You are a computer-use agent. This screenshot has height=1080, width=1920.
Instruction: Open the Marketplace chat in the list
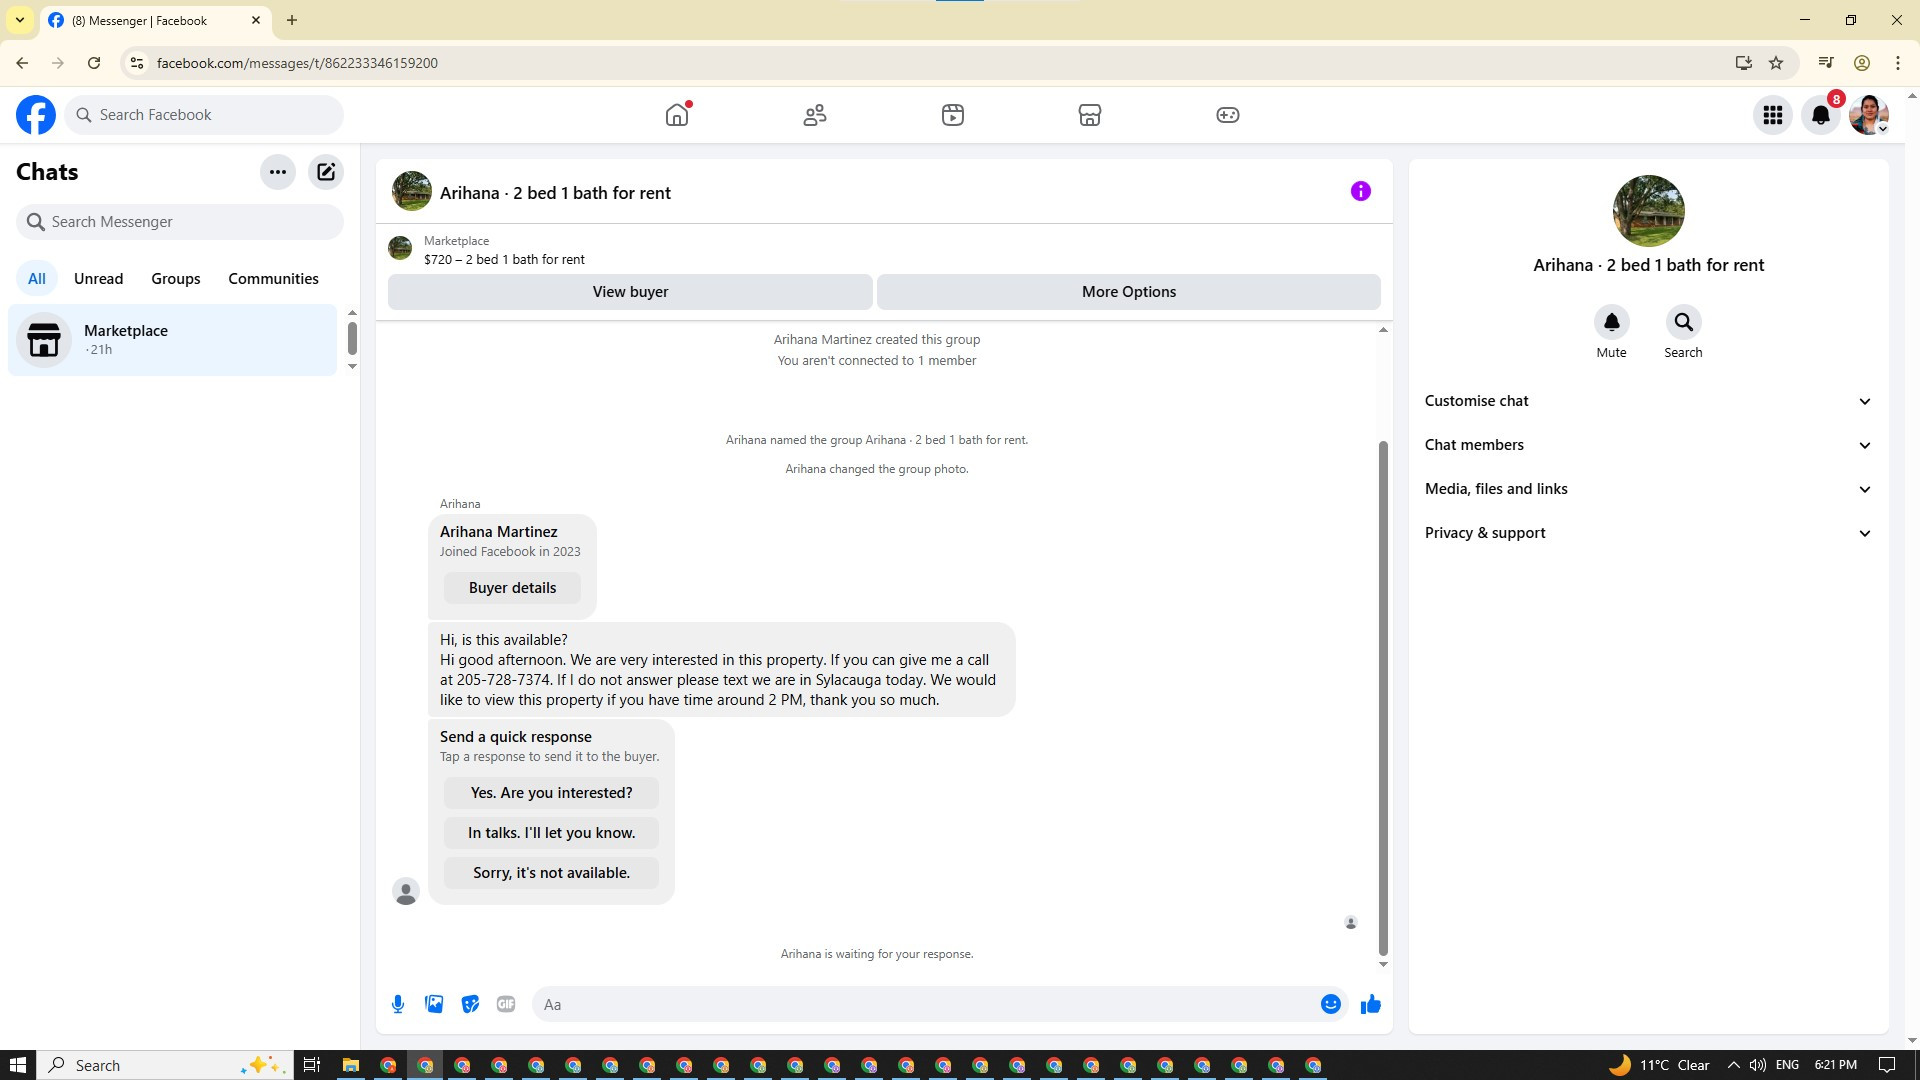click(173, 340)
